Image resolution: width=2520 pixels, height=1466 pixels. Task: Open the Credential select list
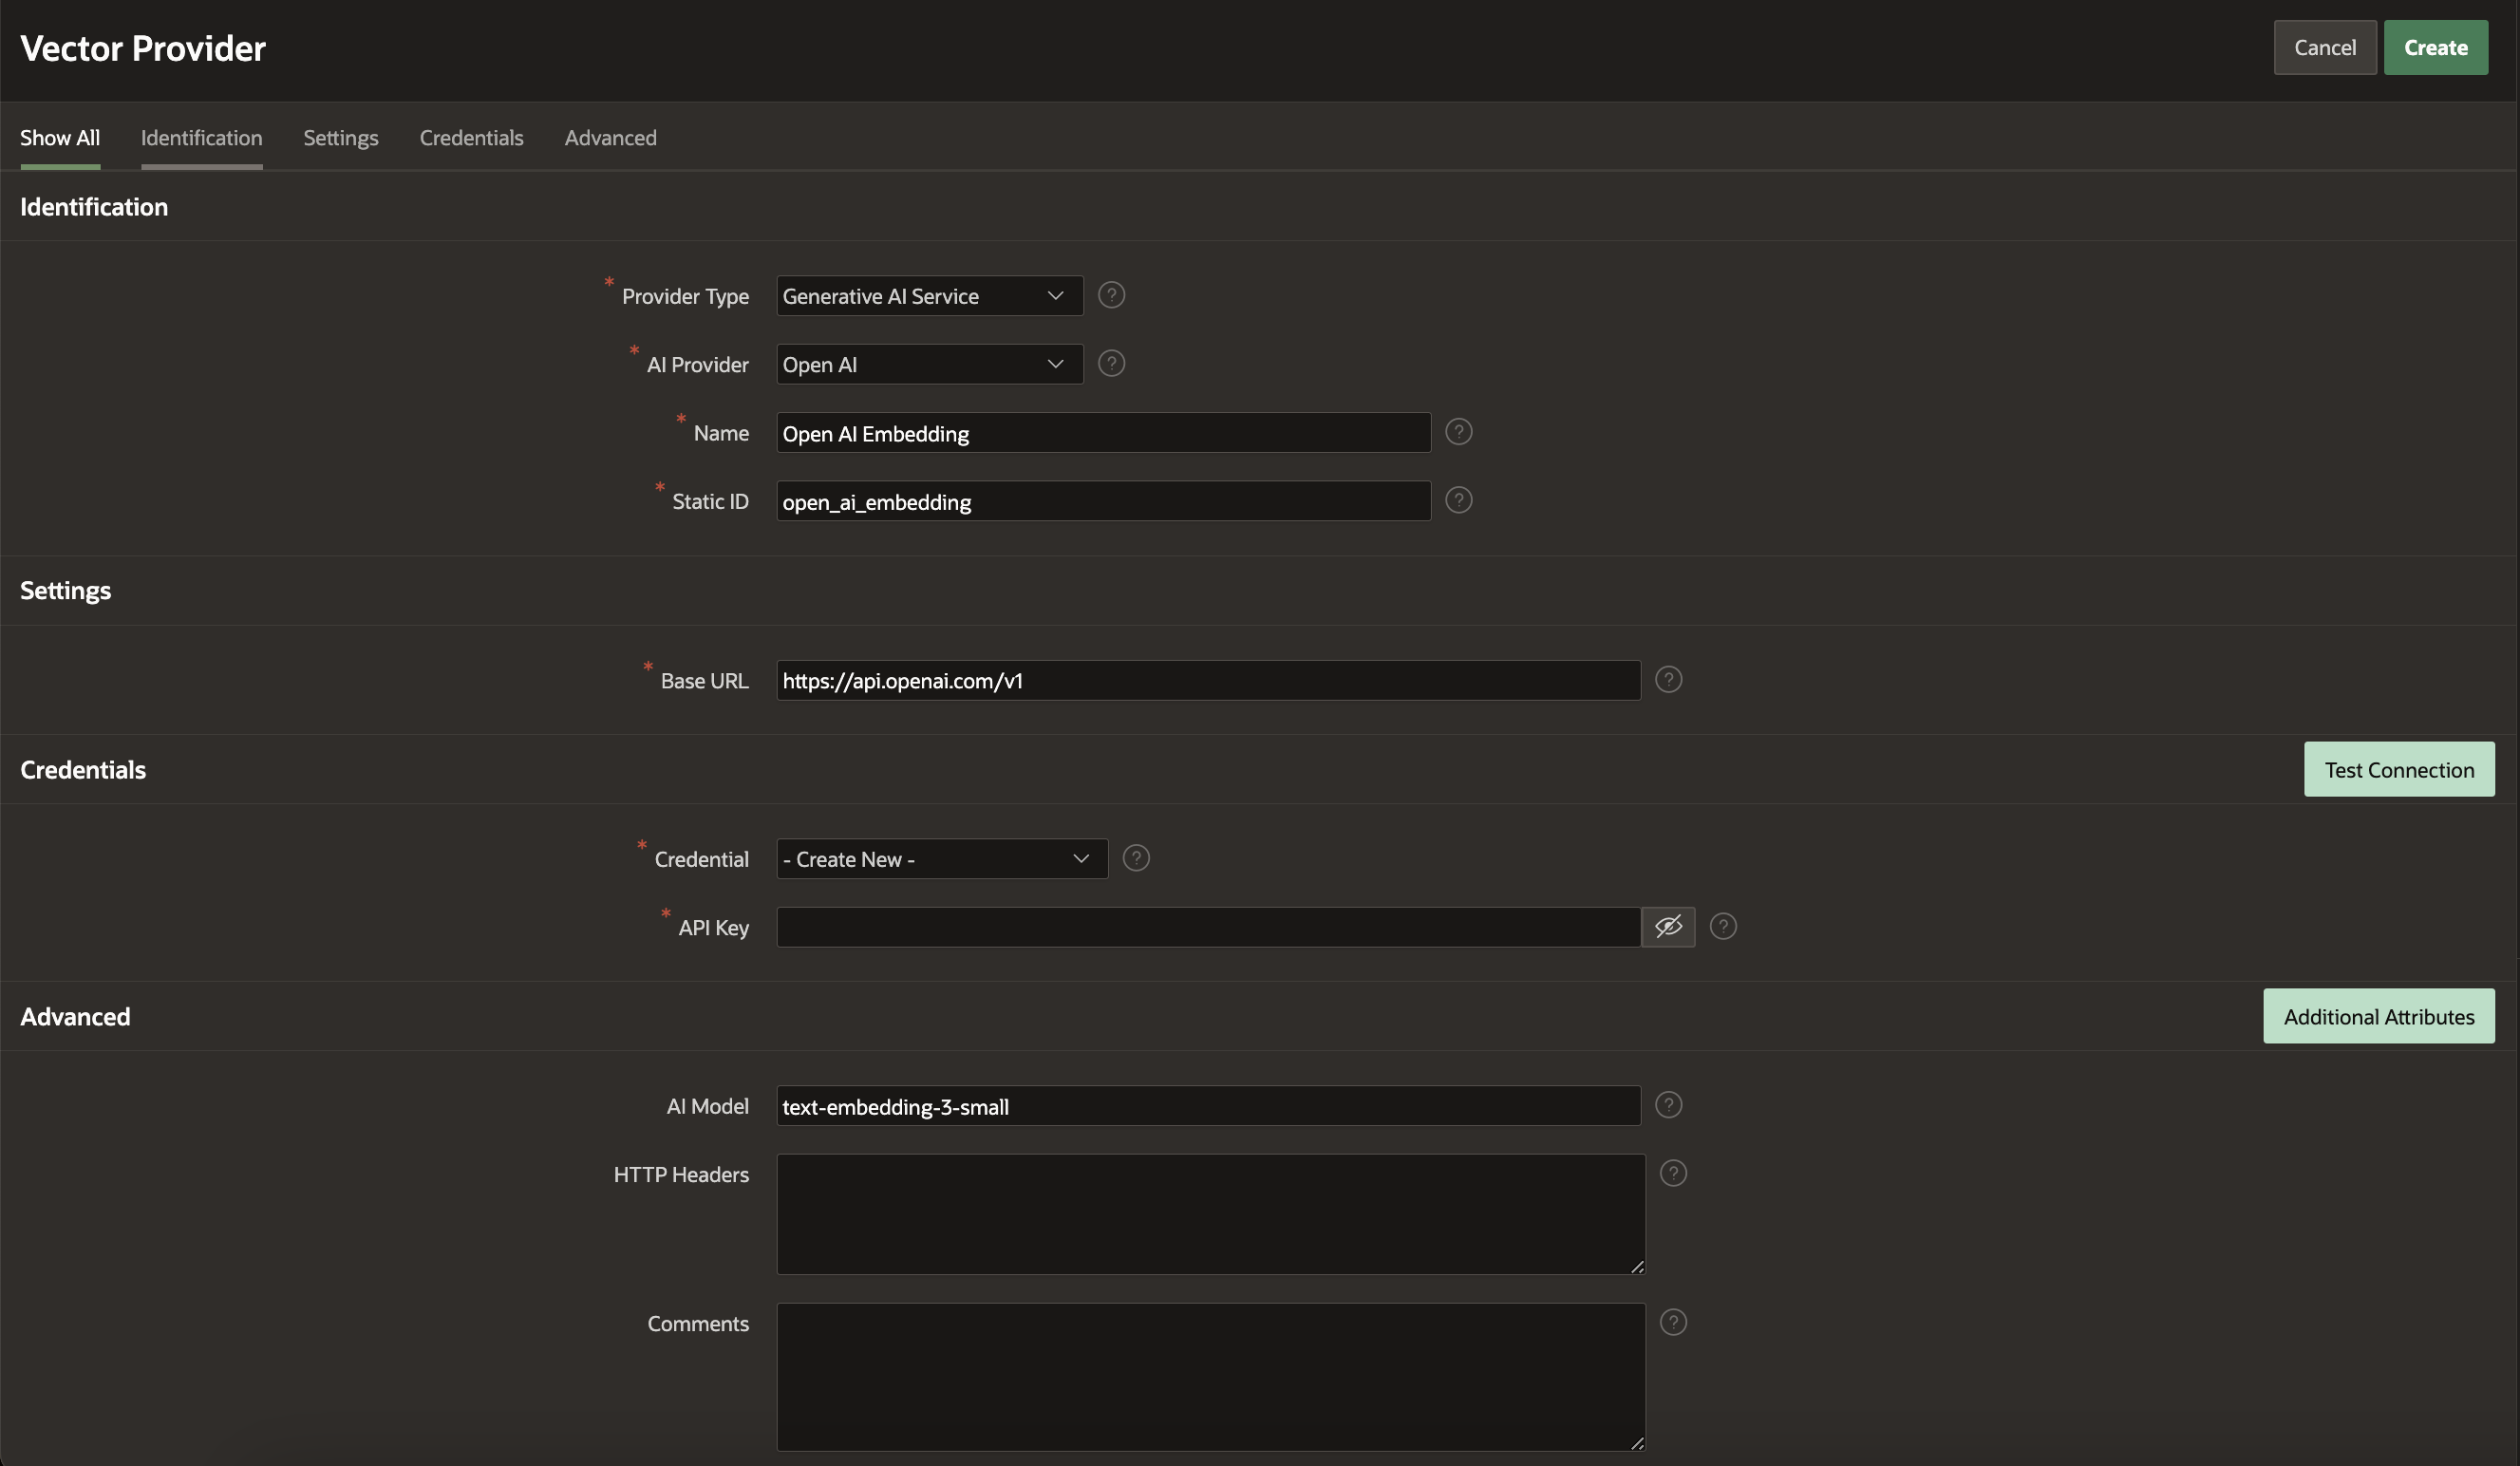pos(941,859)
